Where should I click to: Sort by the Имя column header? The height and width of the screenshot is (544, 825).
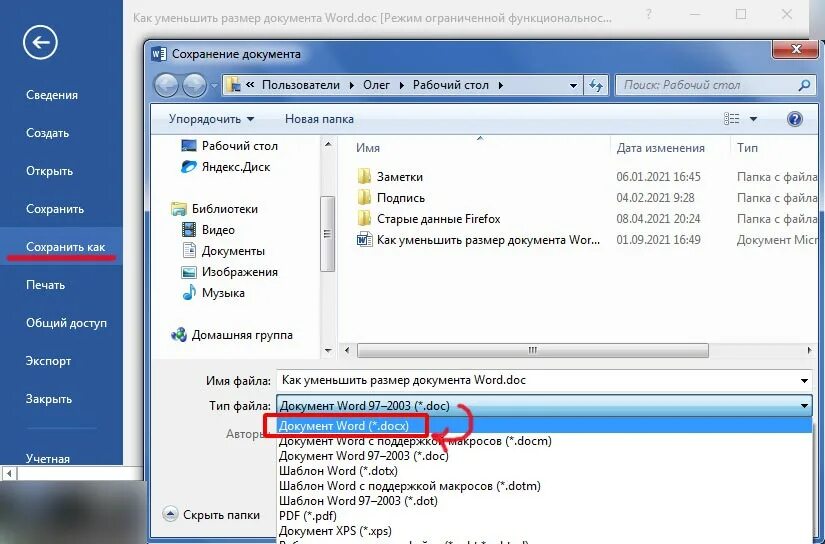tap(368, 148)
